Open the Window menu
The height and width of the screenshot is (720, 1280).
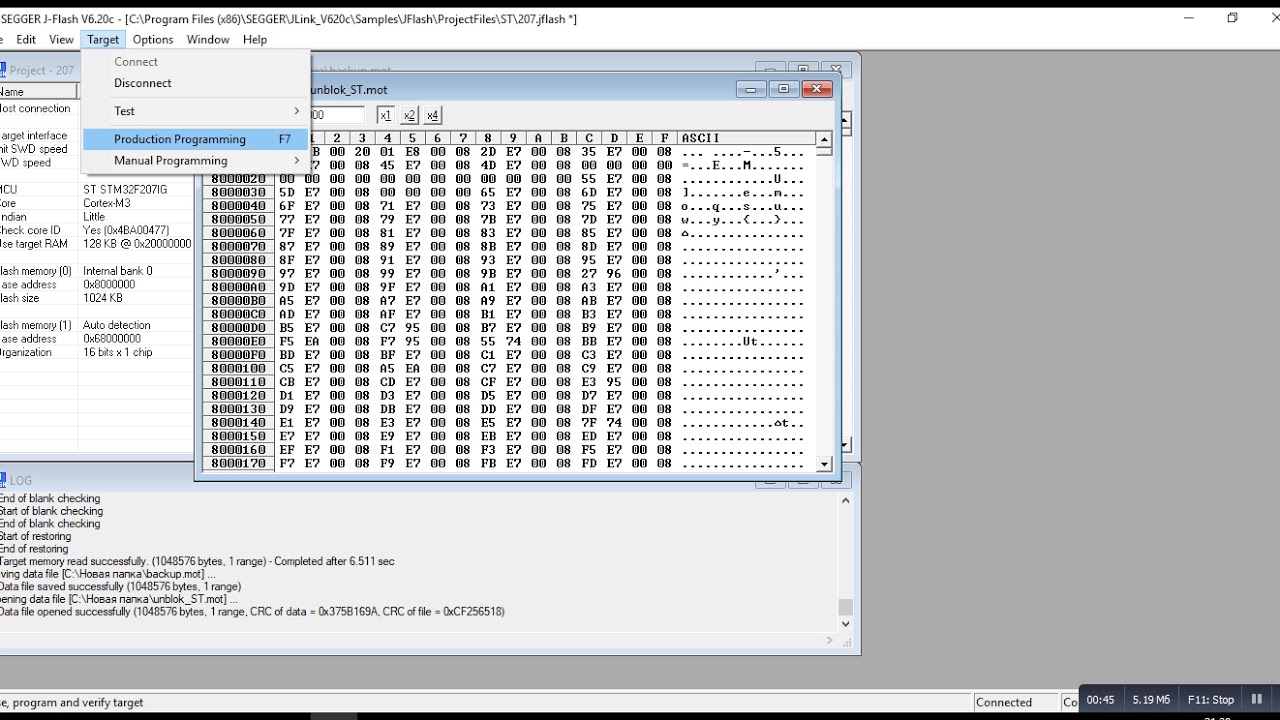coord(208,39)
